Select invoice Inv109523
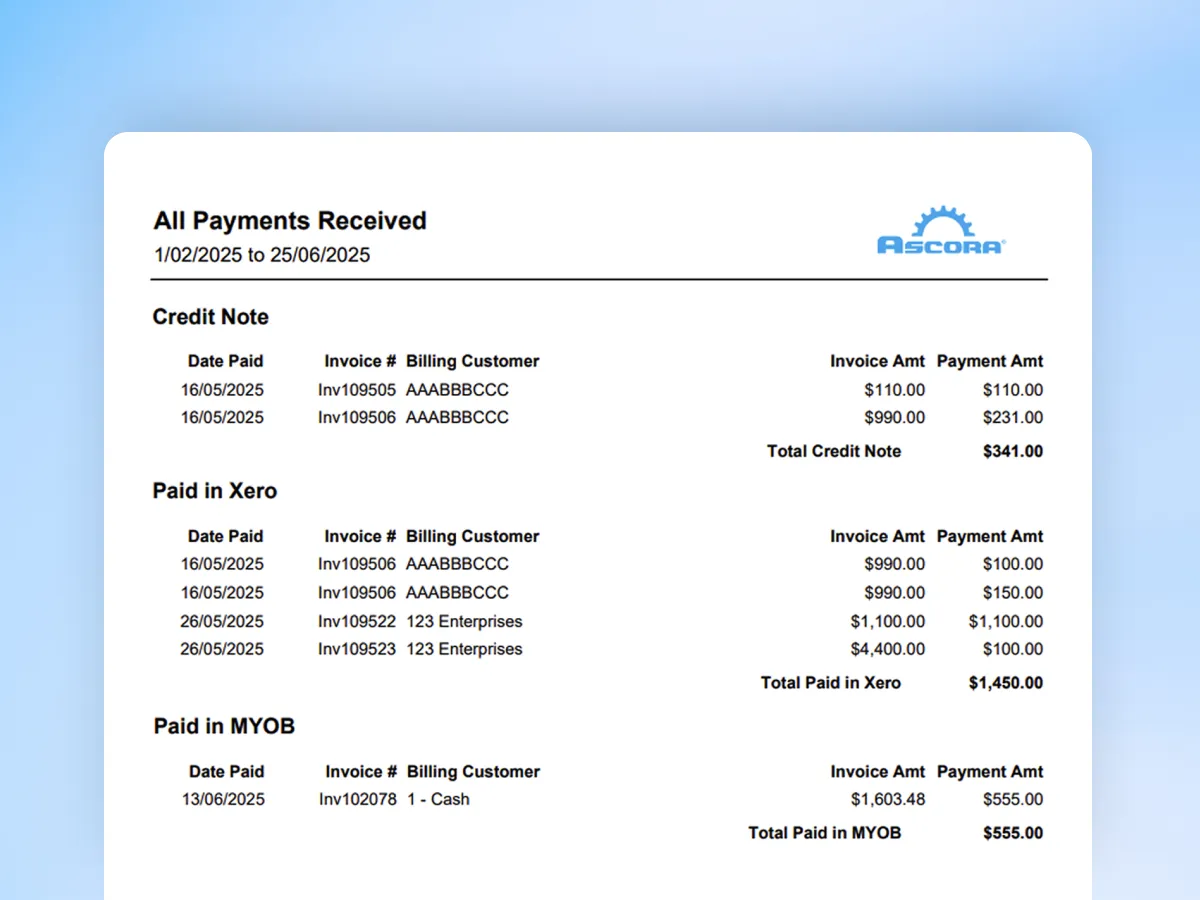Viewport: 1200px width, 900px height. 357,649
